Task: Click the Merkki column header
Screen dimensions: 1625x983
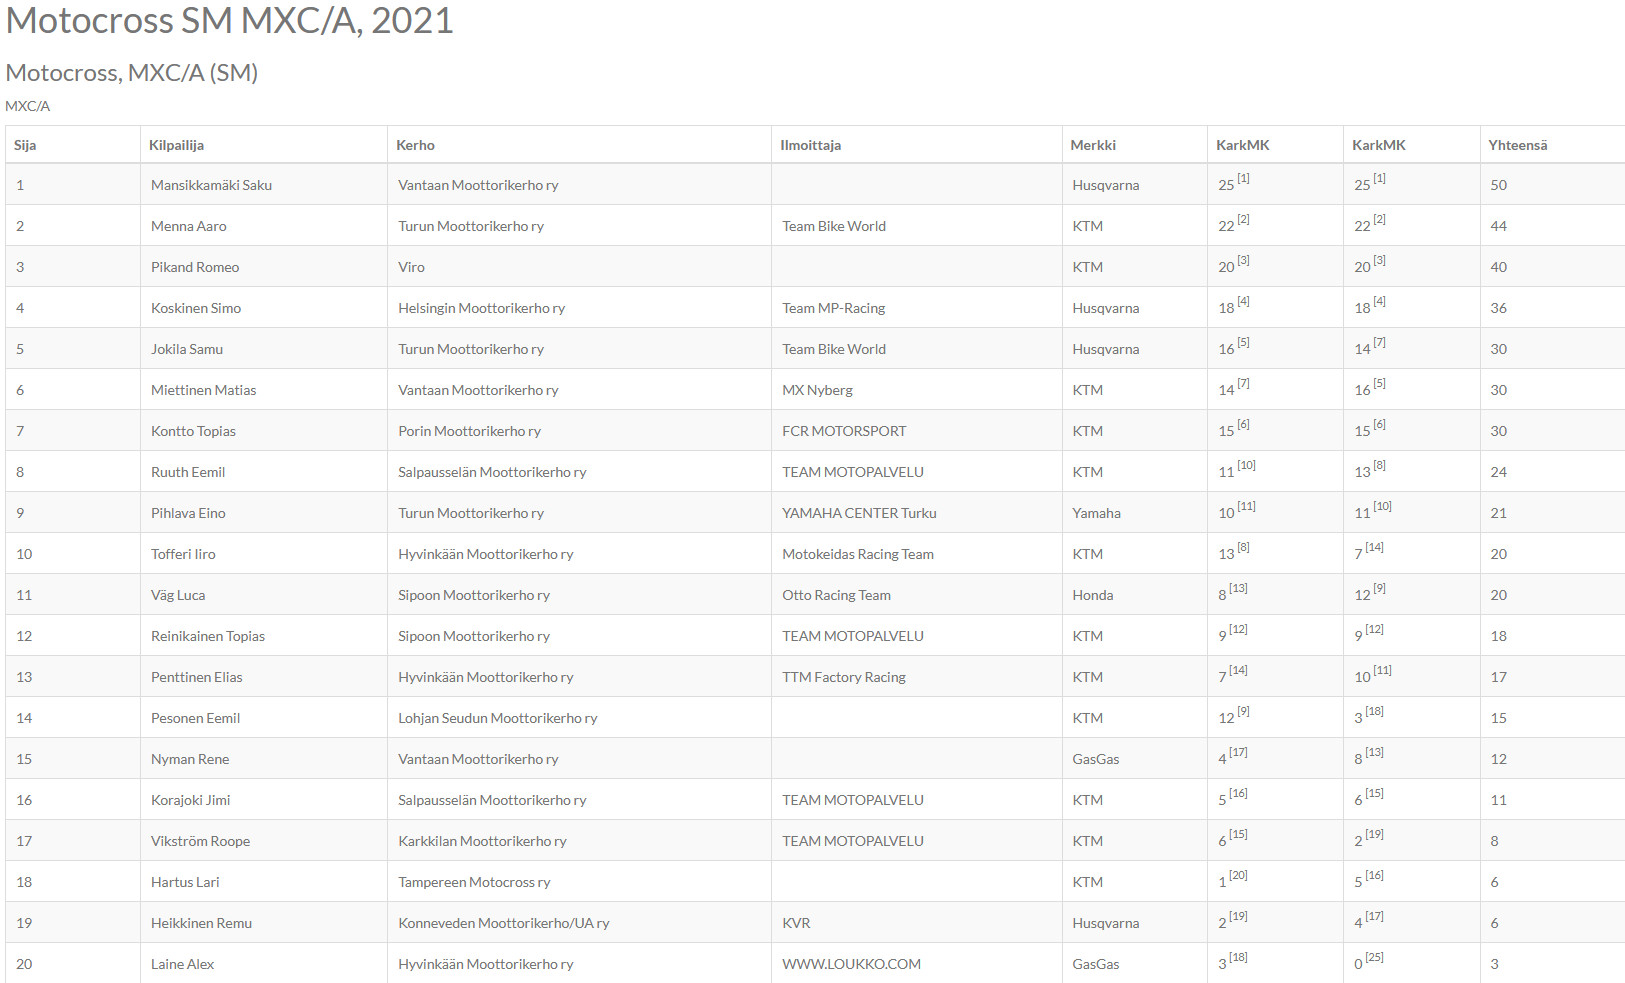Action: [1093, 145]
